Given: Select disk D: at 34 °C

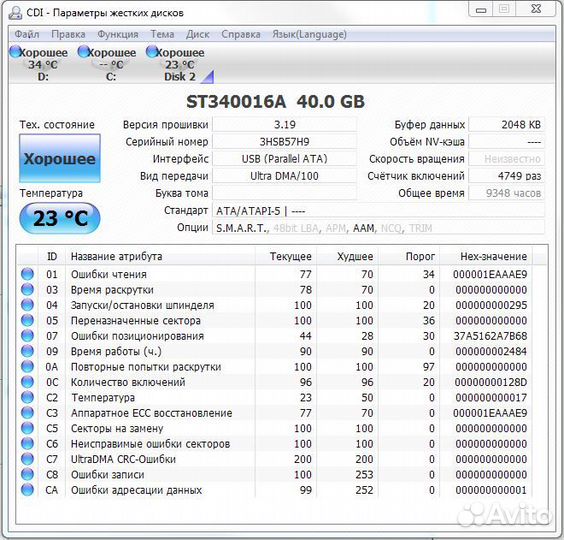Looking at the screenshot, I should 39,64.
